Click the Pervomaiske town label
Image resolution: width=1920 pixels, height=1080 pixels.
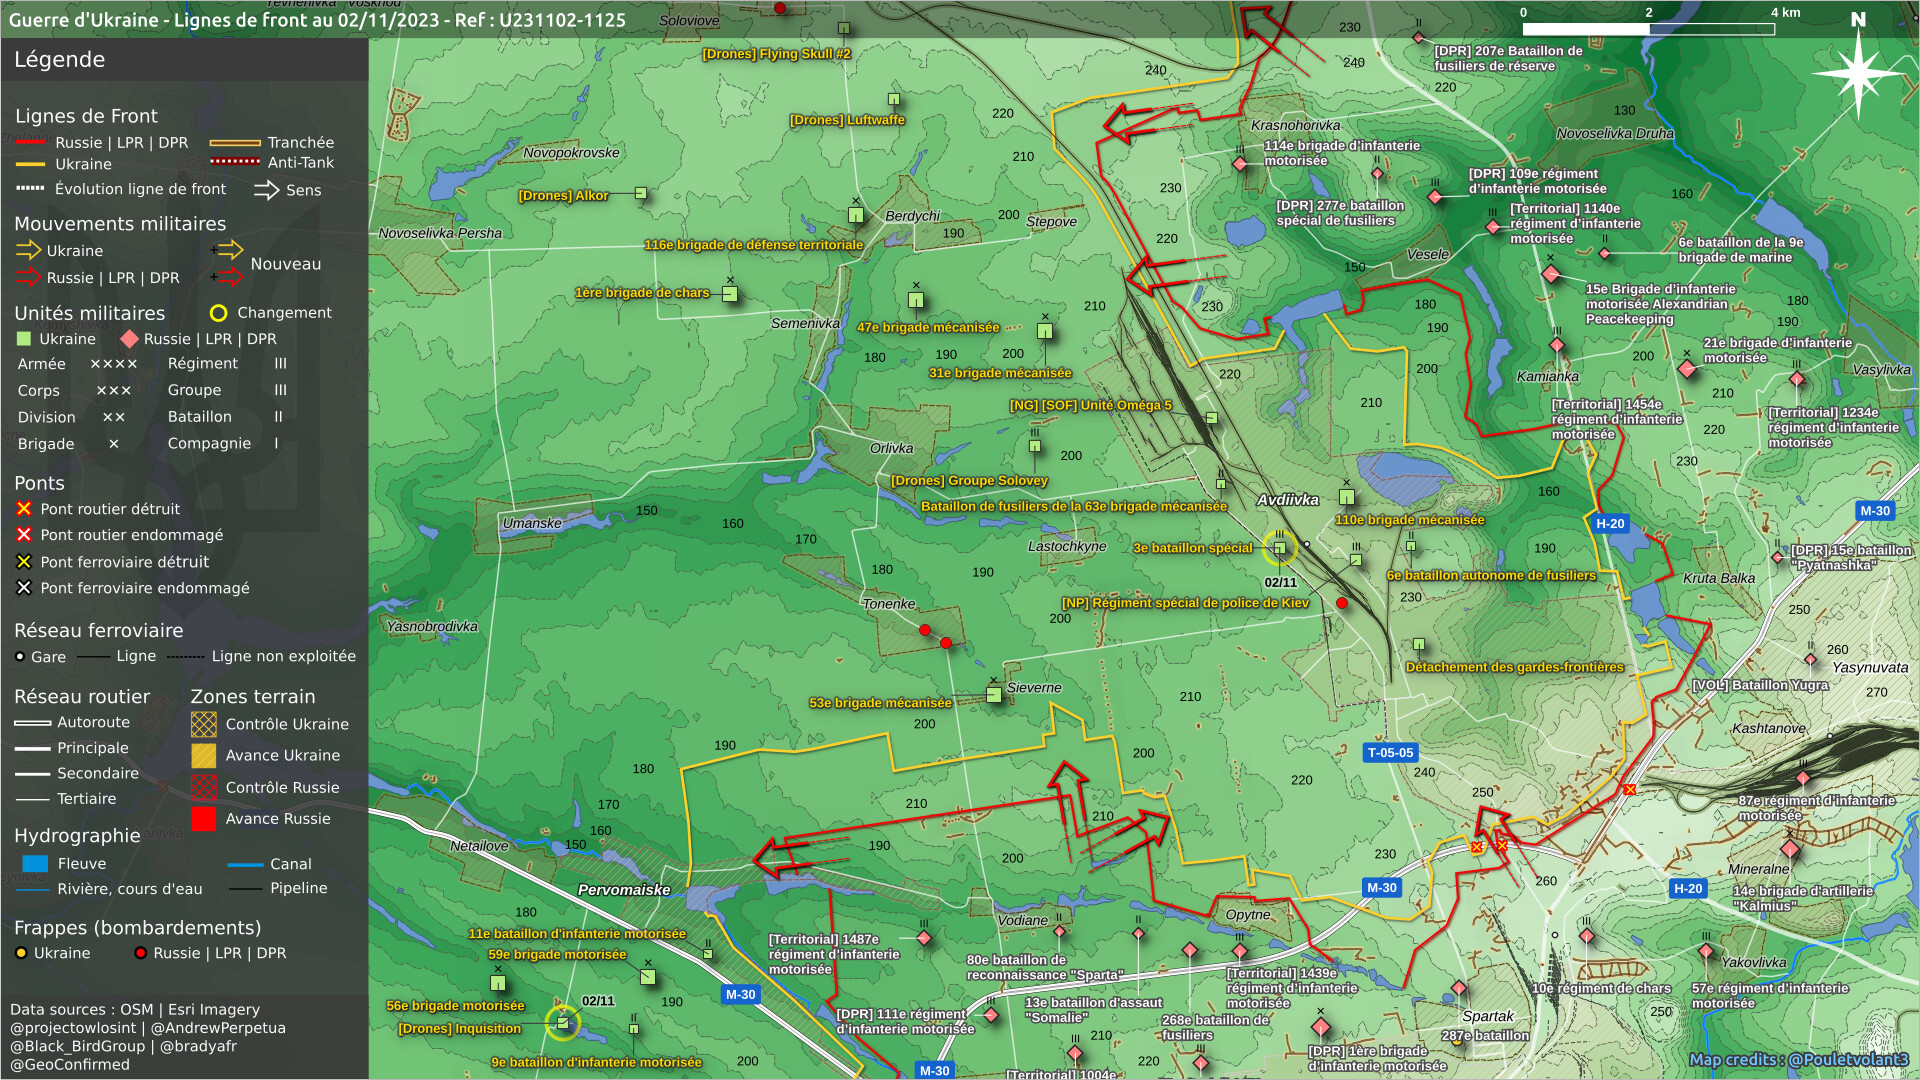[624, 890]
